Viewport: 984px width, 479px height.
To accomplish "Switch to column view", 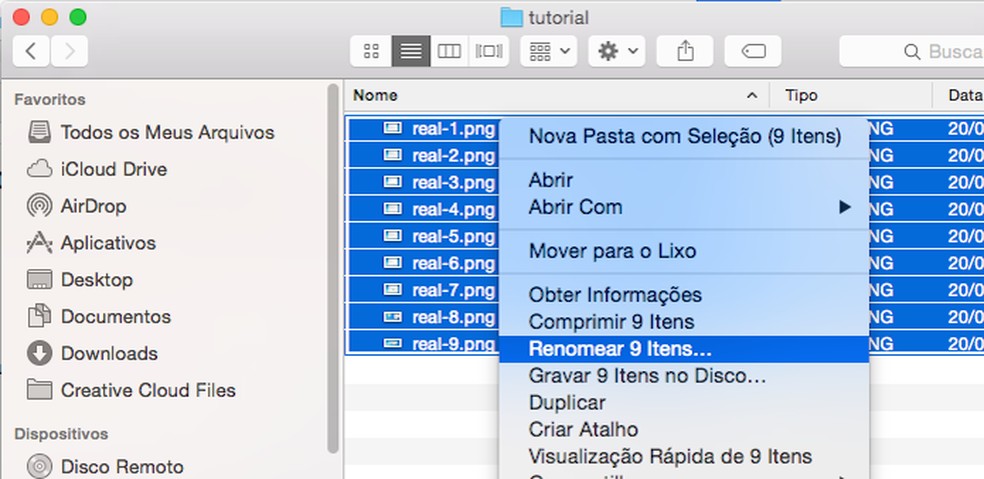I will 449,51.
